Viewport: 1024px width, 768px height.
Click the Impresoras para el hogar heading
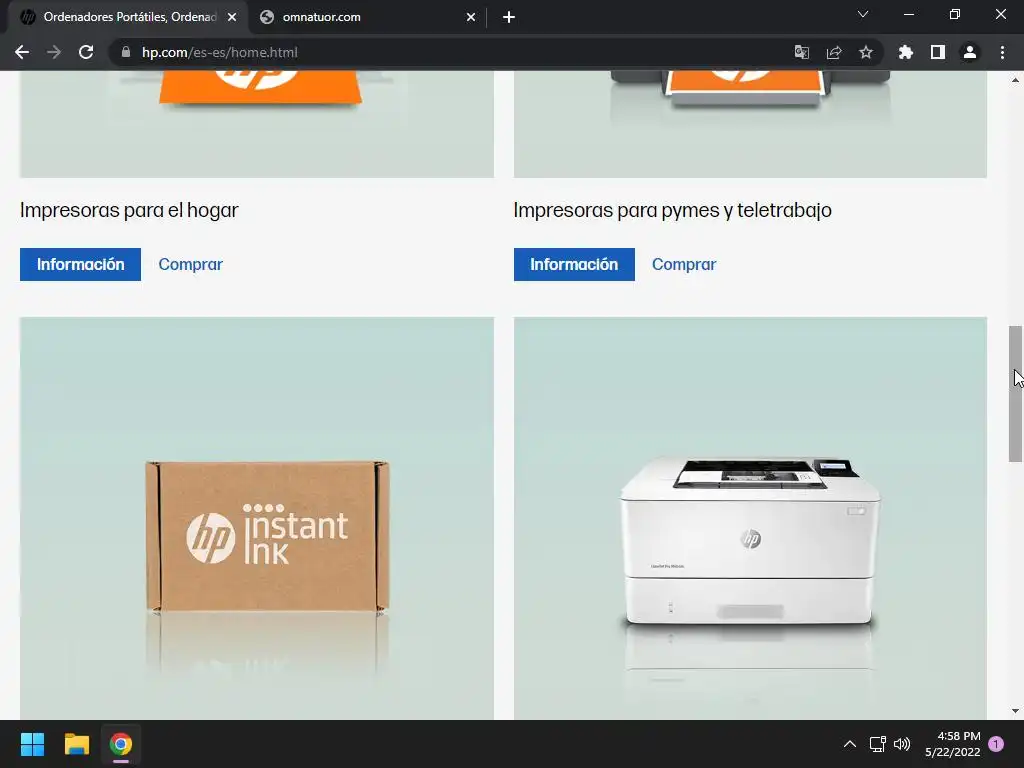(129, 210)
